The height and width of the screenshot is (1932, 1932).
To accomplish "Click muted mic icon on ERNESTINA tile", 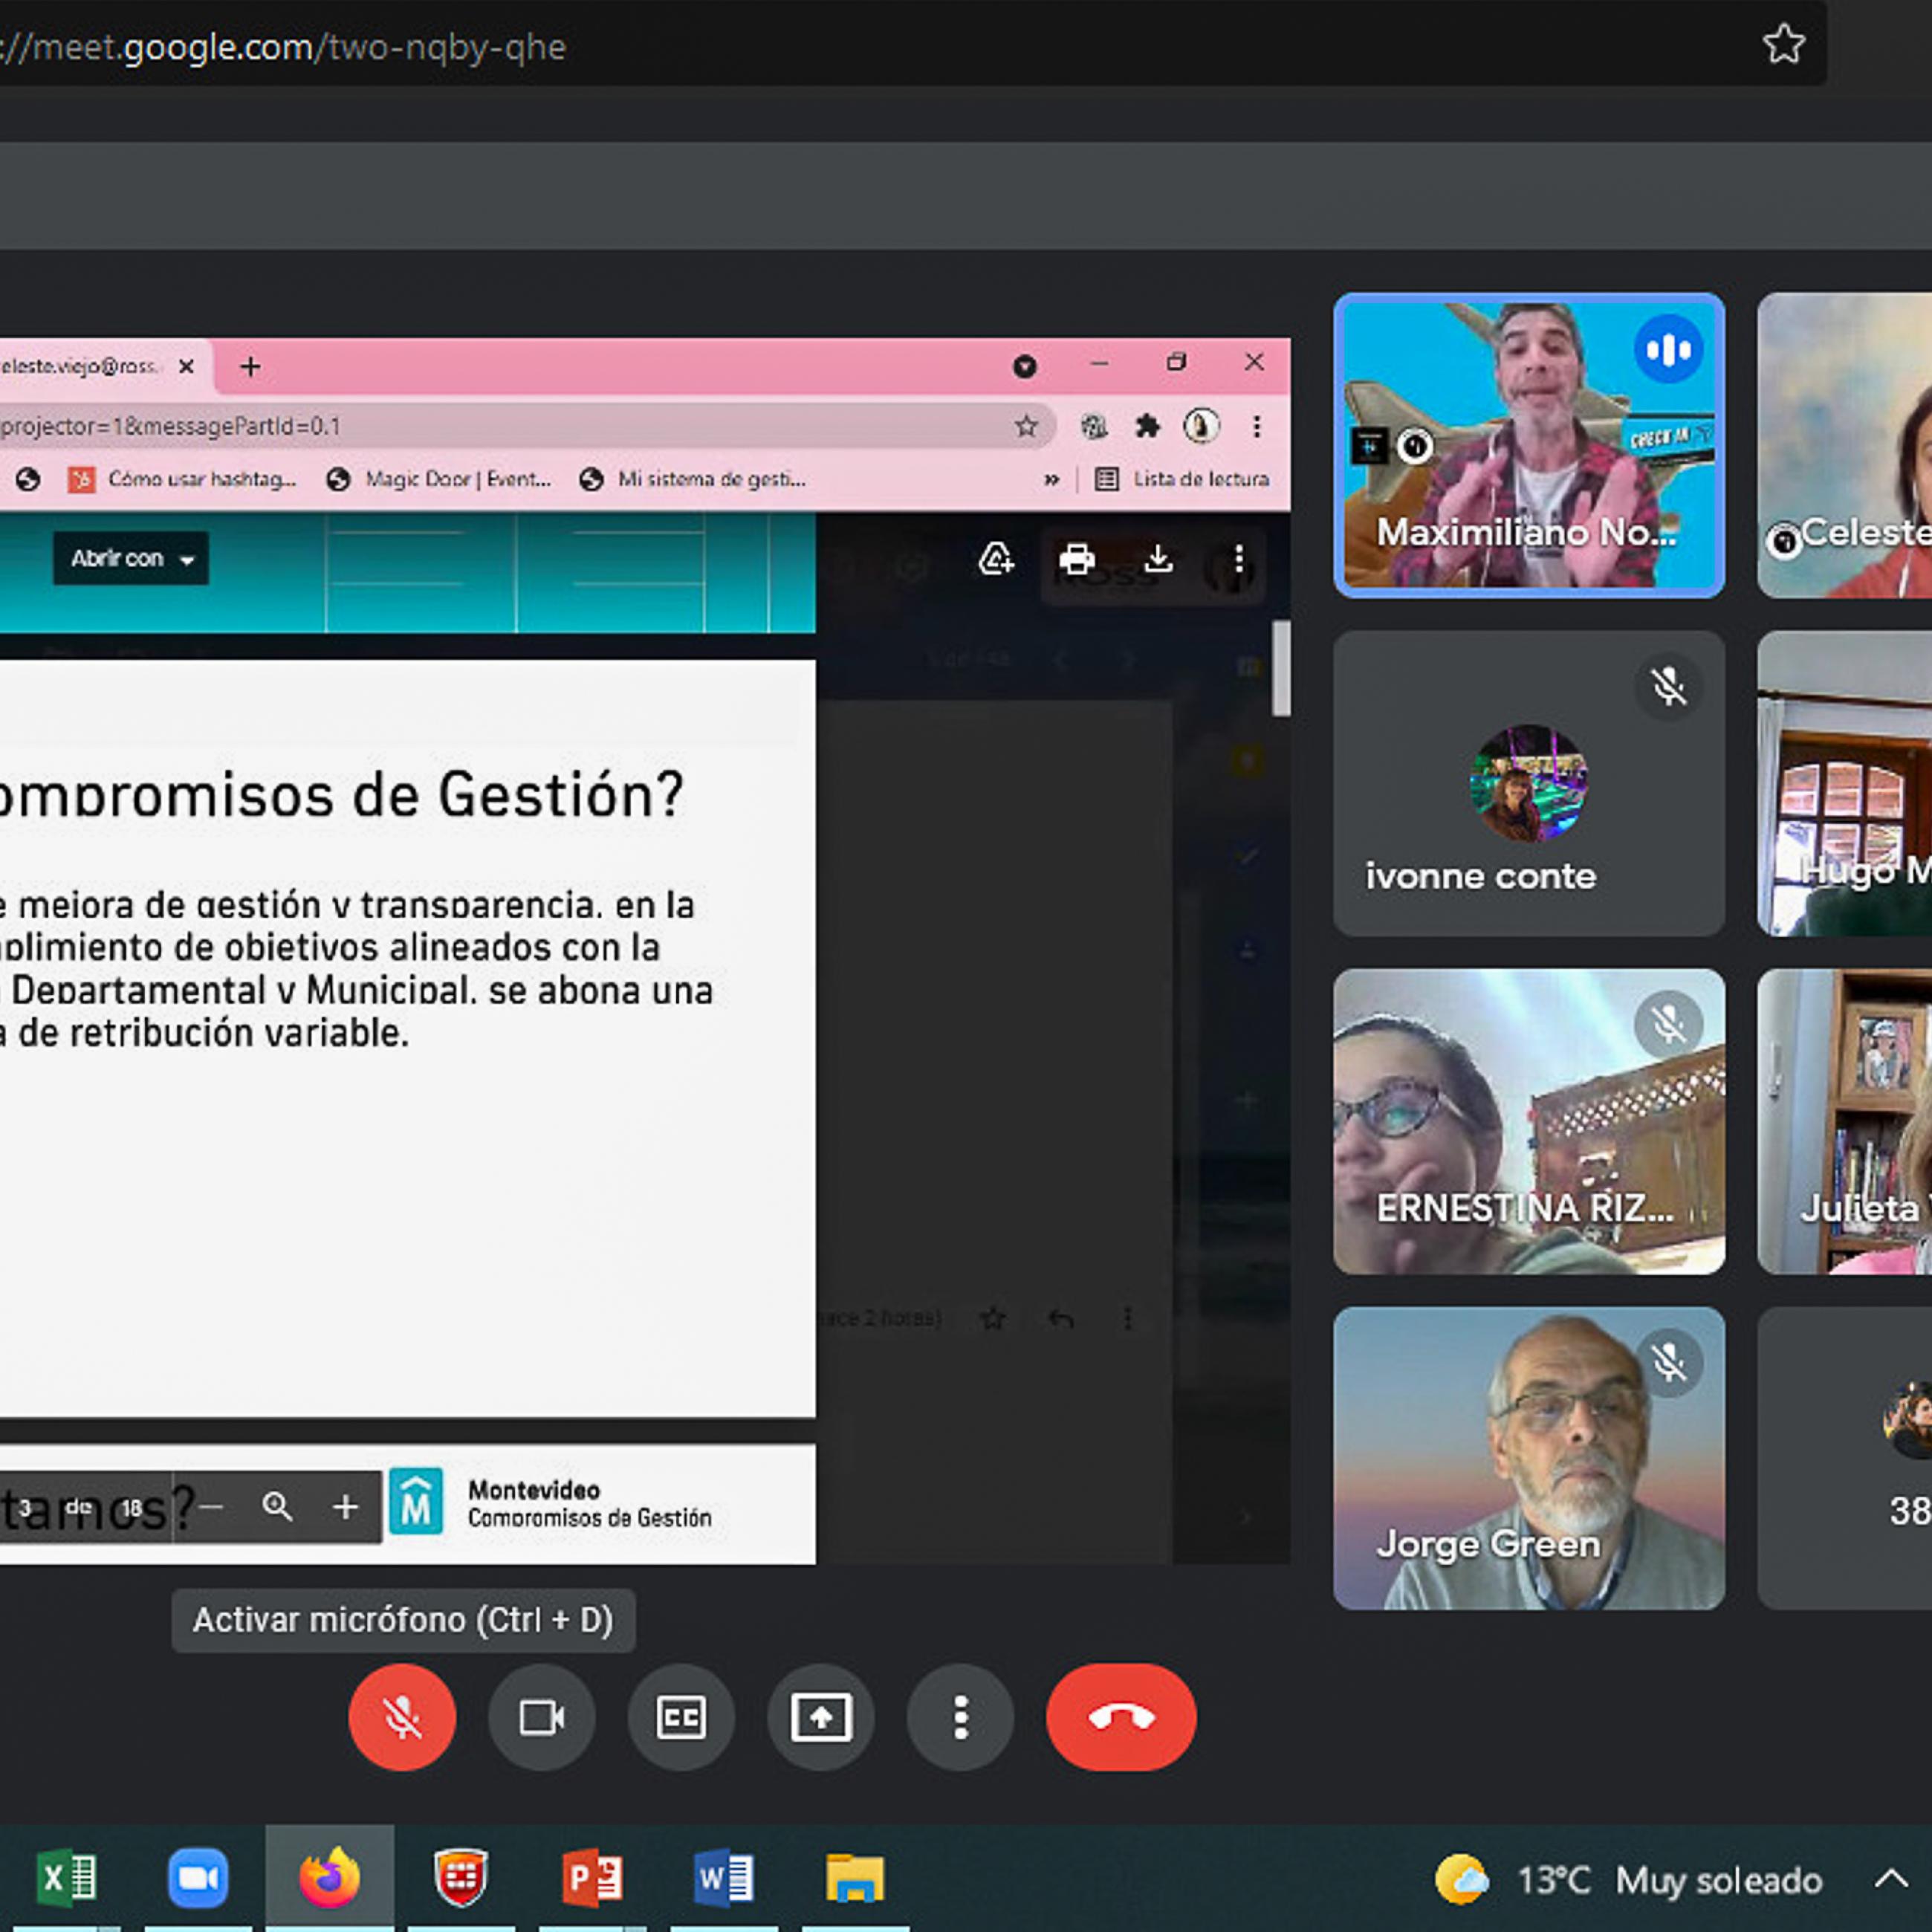I will pyautogui.click(x=1668, y=1024).
